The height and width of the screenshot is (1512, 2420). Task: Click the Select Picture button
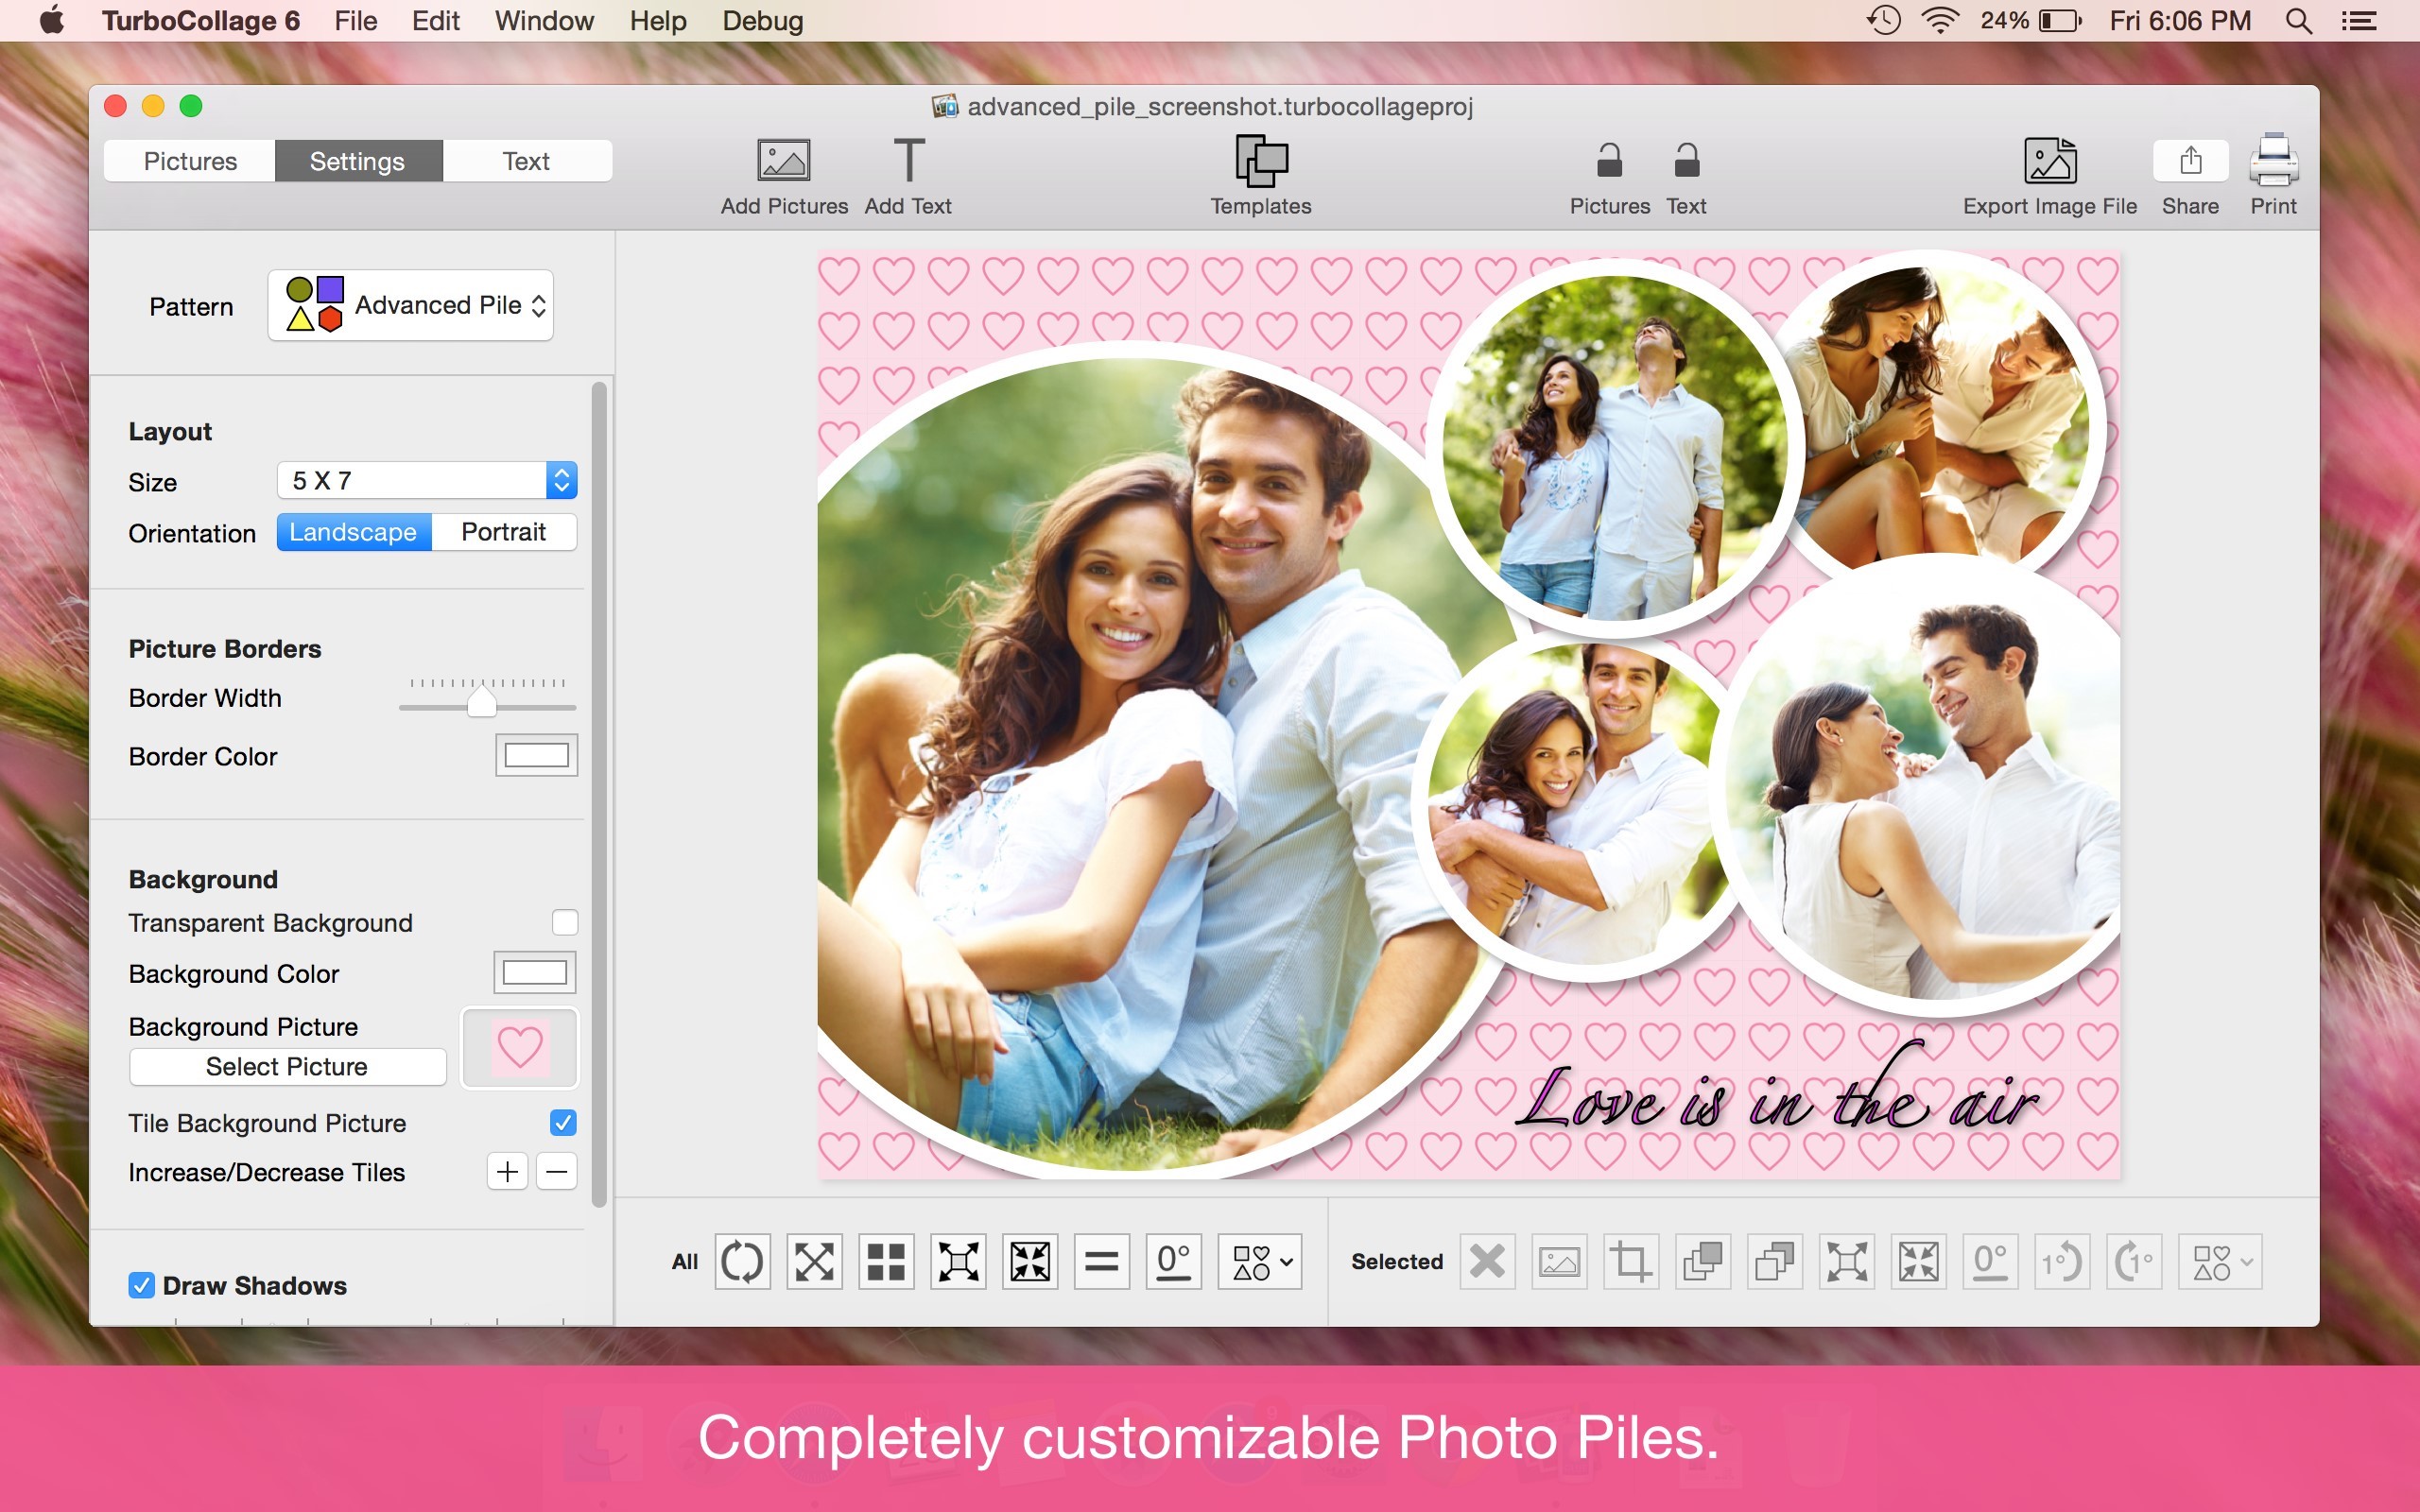click(287, 1066)
